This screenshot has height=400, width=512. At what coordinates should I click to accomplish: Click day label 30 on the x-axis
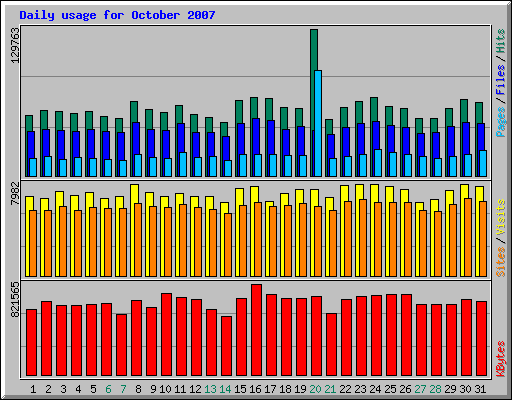point(465,389)
